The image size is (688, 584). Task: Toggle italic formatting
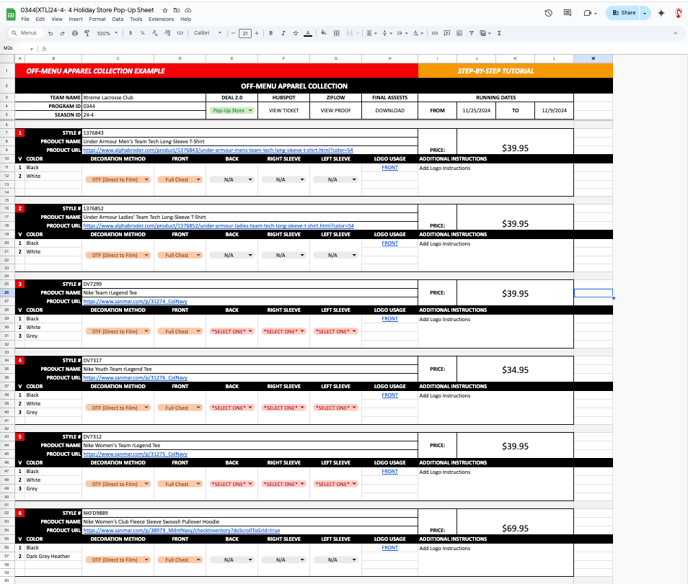tap(283, 33)
